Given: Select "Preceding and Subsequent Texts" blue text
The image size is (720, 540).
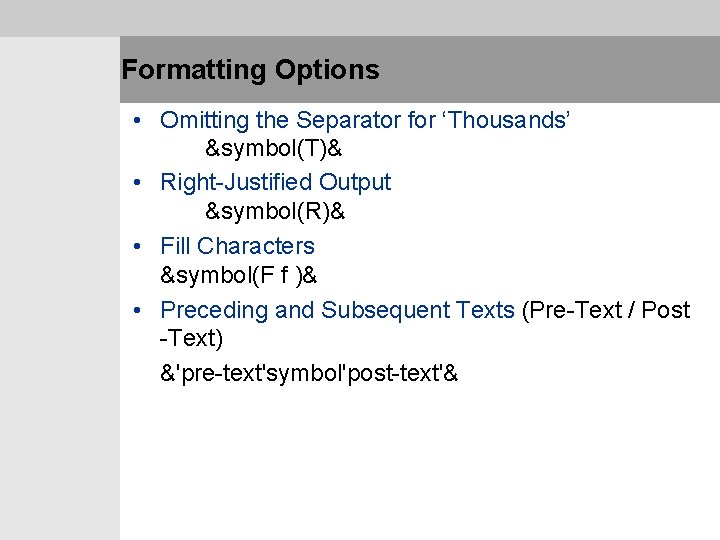Looking at the screenshot, I should click(x=337, y=310).
